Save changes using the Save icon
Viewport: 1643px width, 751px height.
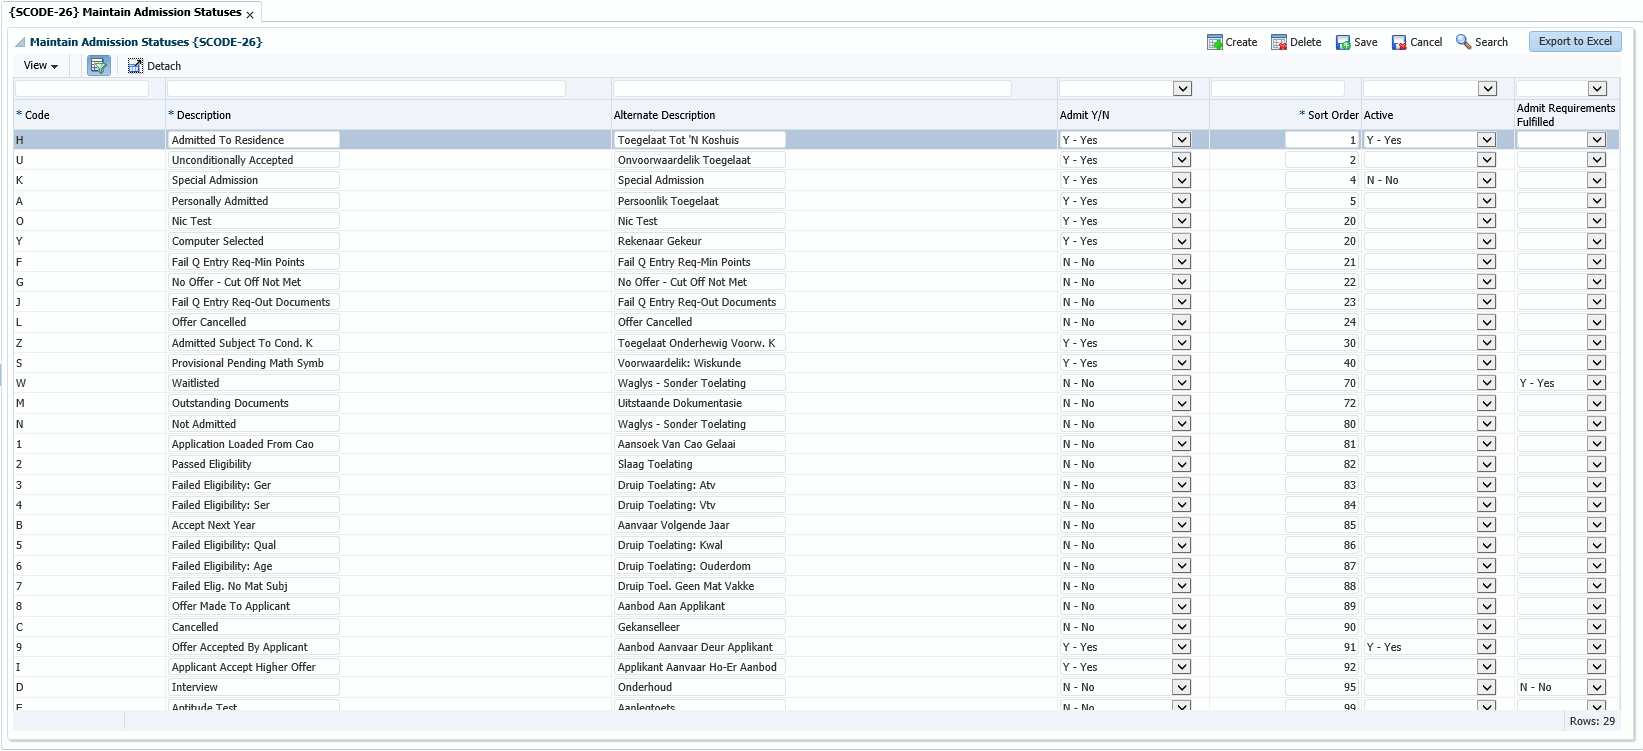coord(1343,42)
